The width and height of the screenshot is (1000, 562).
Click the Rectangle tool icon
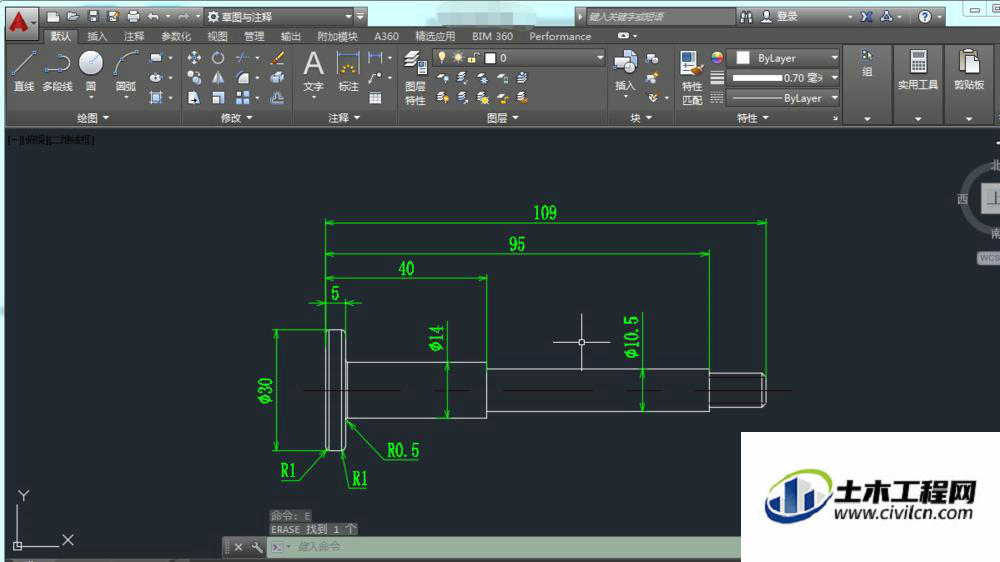coord(156,58)
